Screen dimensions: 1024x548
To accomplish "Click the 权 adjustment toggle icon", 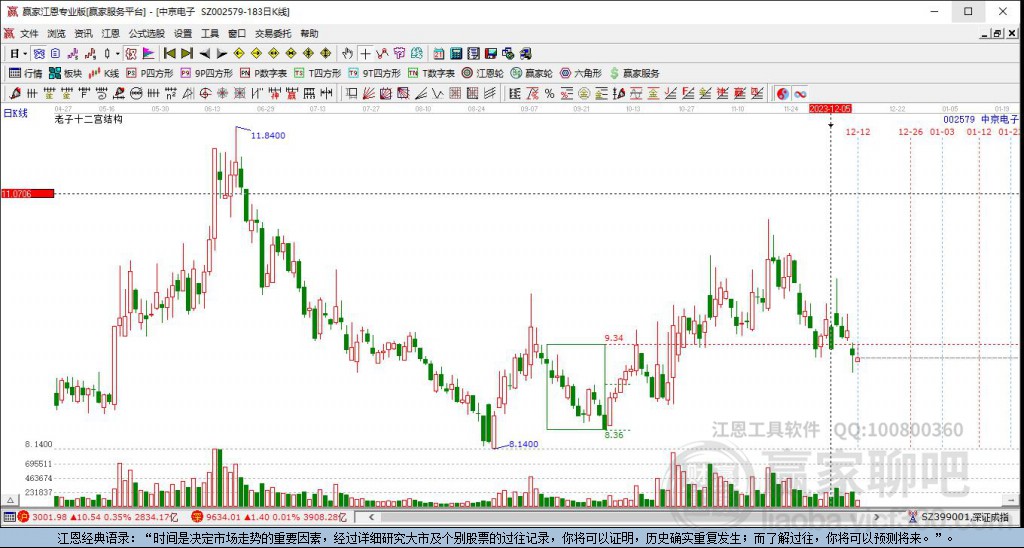I will click(x=131, y=54).
